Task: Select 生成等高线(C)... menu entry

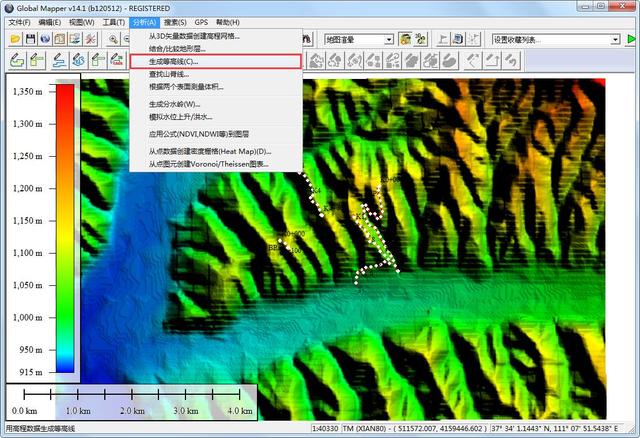Action: click(x=216, y=62)
